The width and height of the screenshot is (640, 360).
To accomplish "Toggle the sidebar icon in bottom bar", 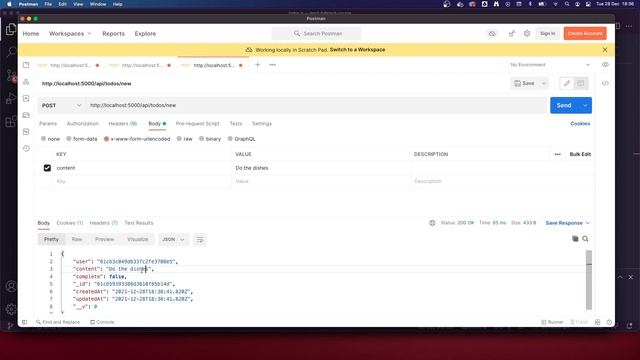I will [24, 322].
